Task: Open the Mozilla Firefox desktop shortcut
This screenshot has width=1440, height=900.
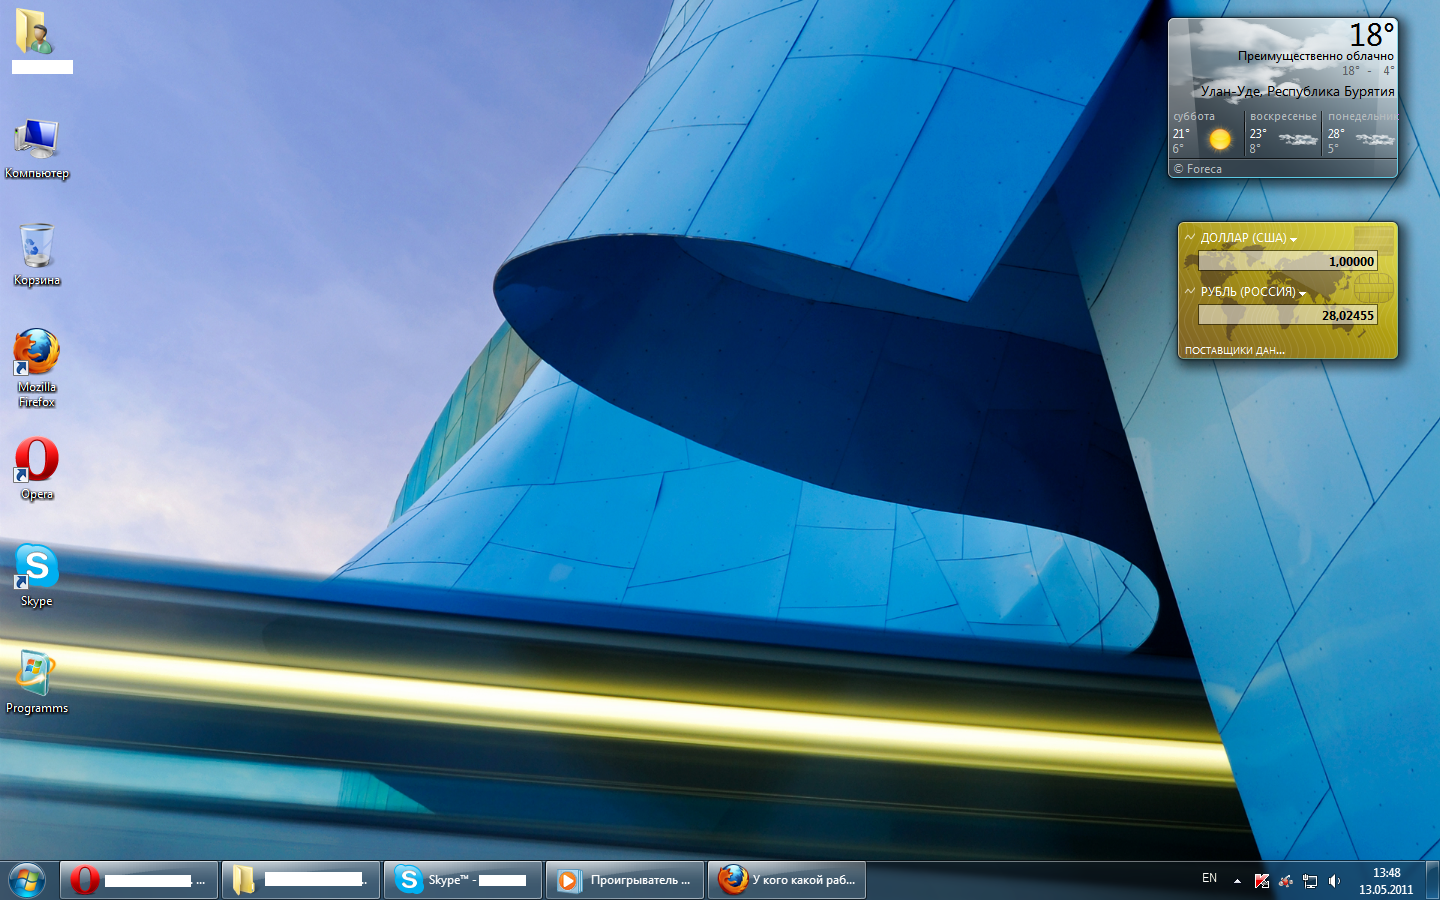Action: 37,354
